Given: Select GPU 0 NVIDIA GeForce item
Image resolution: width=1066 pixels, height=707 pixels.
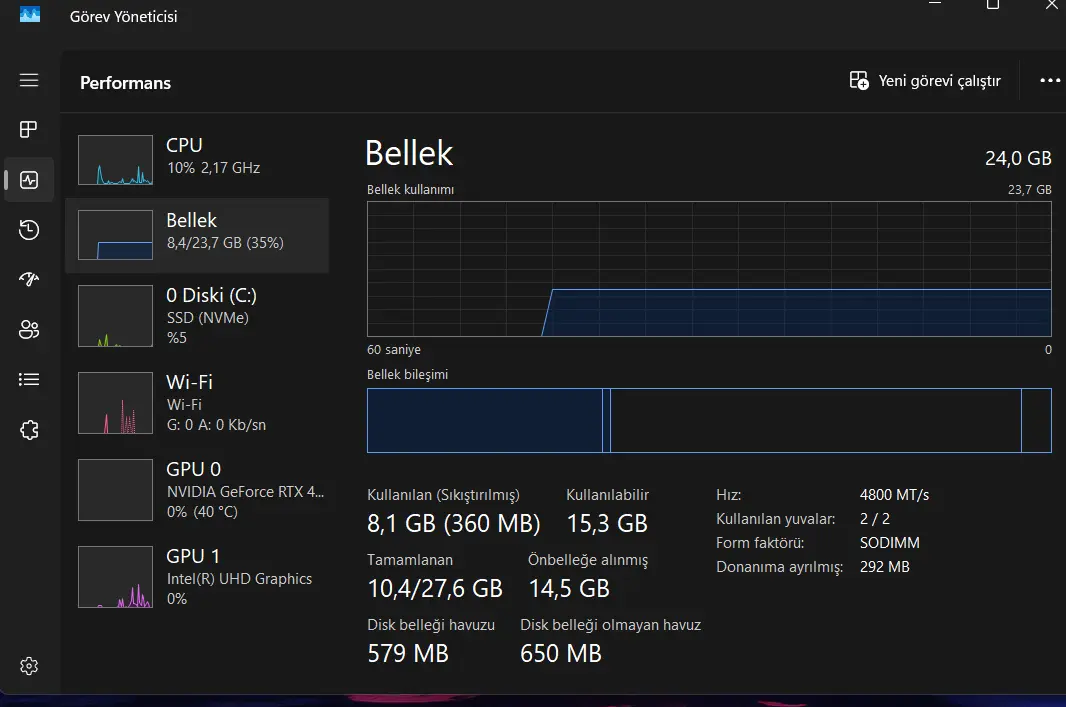Looking at the screenshot, I should tap(197, 490).
